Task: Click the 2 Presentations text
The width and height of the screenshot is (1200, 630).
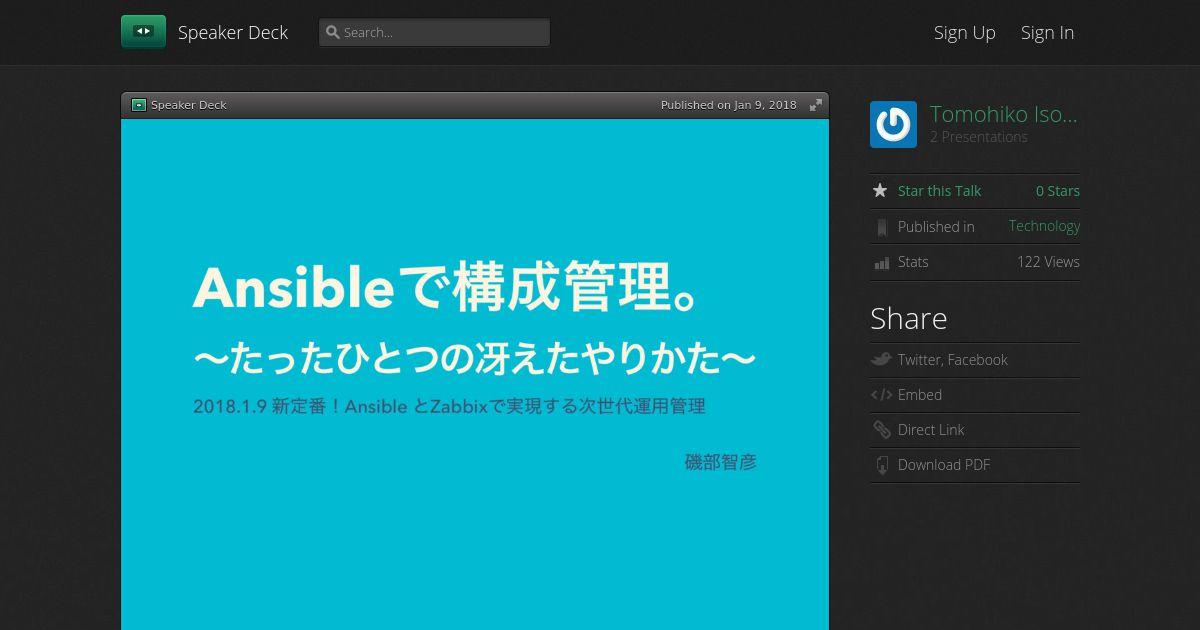Action: click(x=979, y=137)
